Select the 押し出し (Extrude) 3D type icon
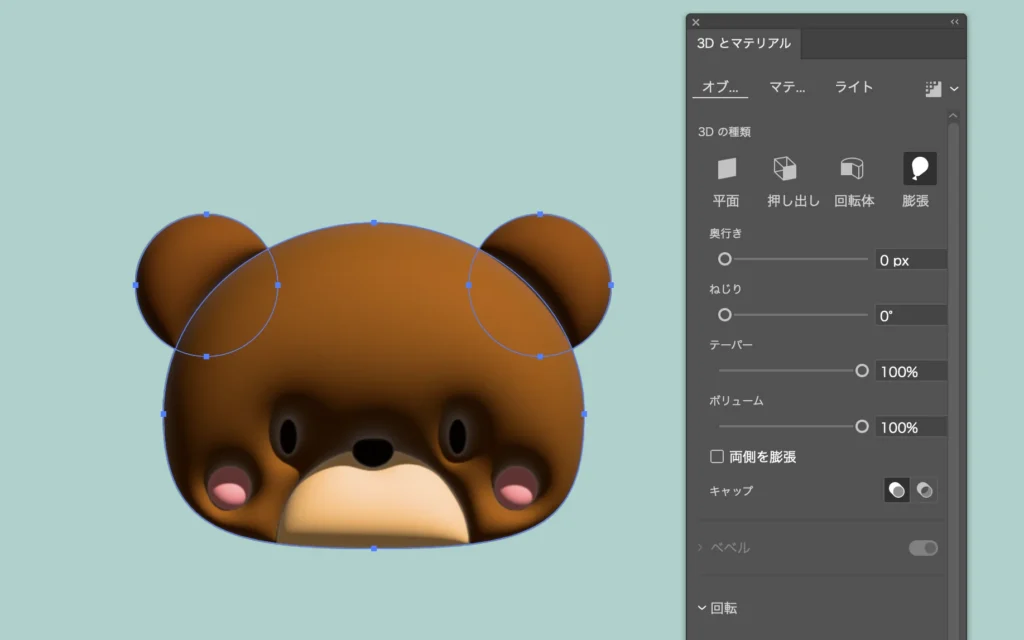The image size is (1024, 640). (x=785, y=169)
